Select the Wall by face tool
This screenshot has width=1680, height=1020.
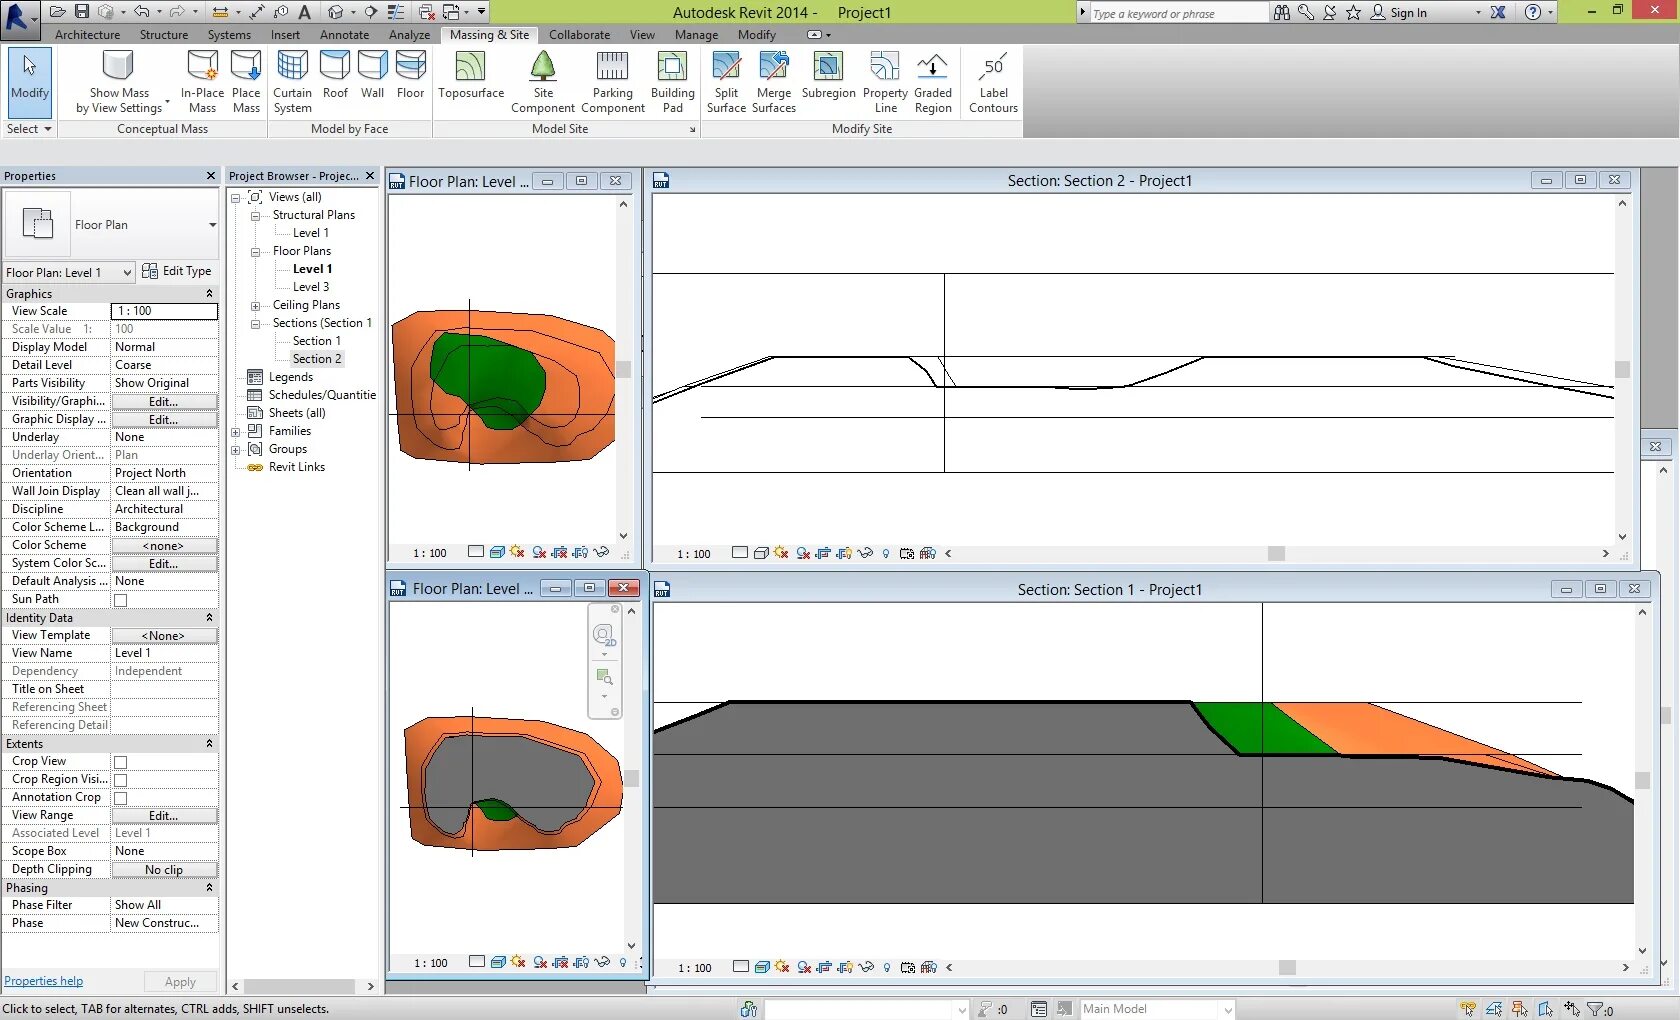tap(372, 77)
